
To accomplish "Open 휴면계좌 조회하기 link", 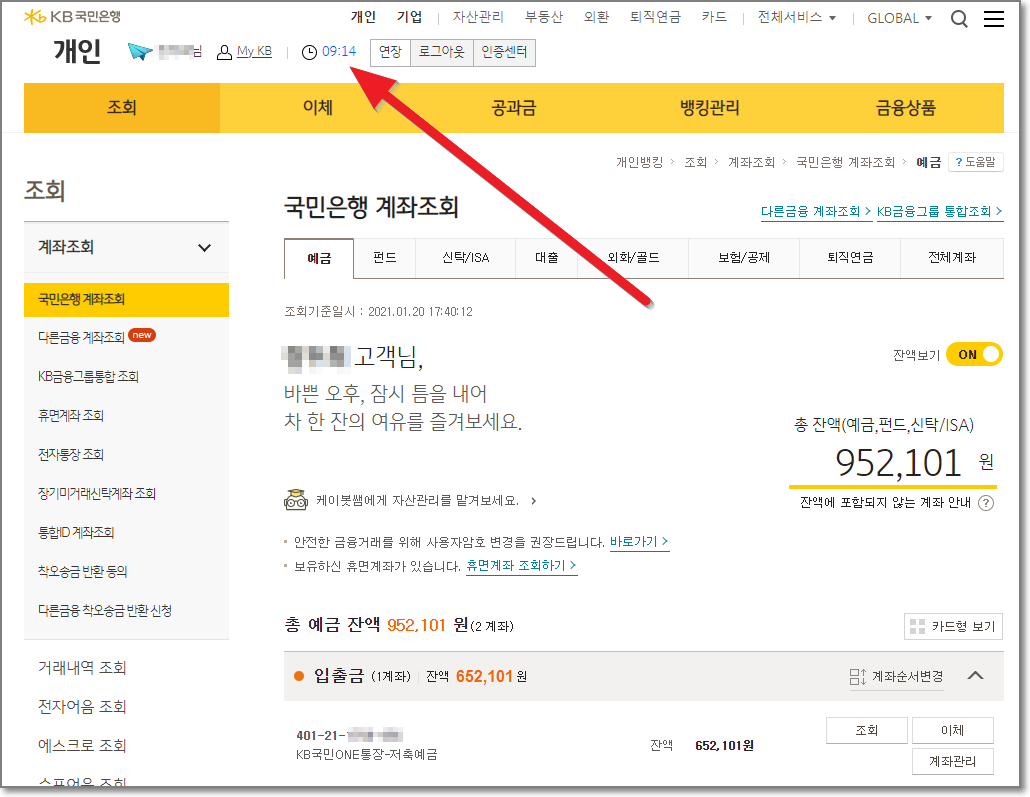I will pyautogui.click(x=521, y=566).
